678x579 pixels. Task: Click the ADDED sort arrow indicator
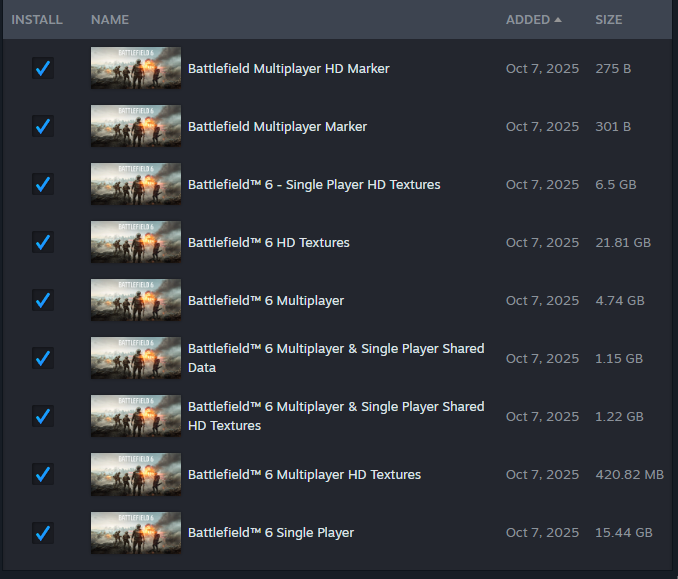click(558, 20)
